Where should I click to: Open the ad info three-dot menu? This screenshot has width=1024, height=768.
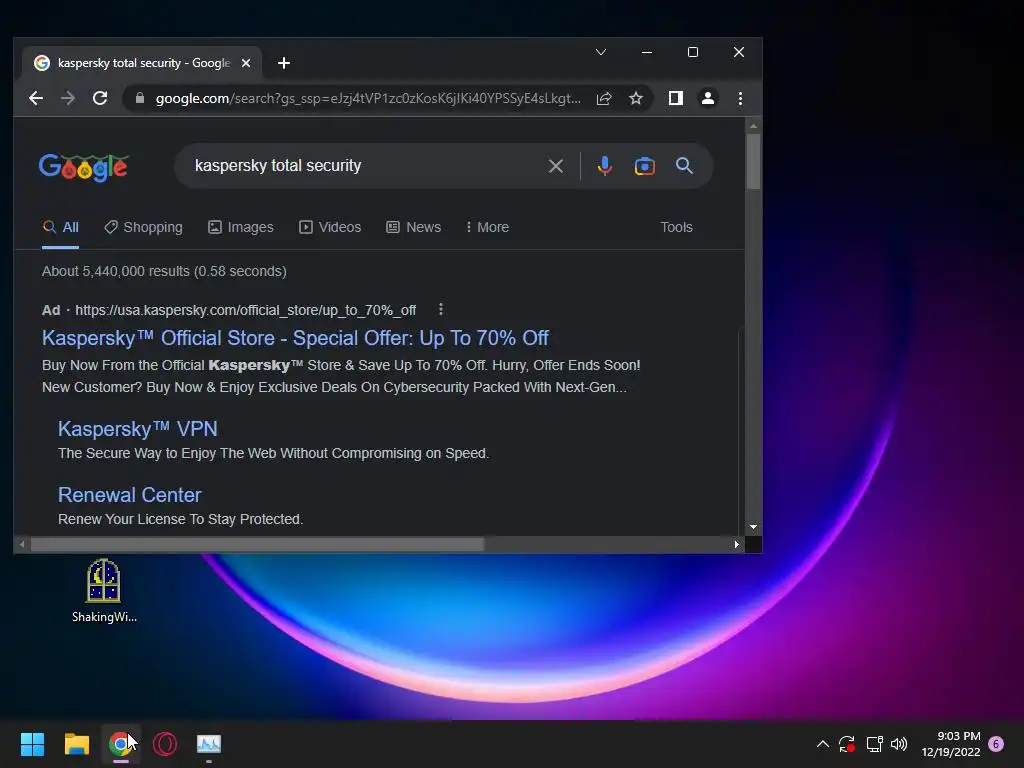(441, 309)
